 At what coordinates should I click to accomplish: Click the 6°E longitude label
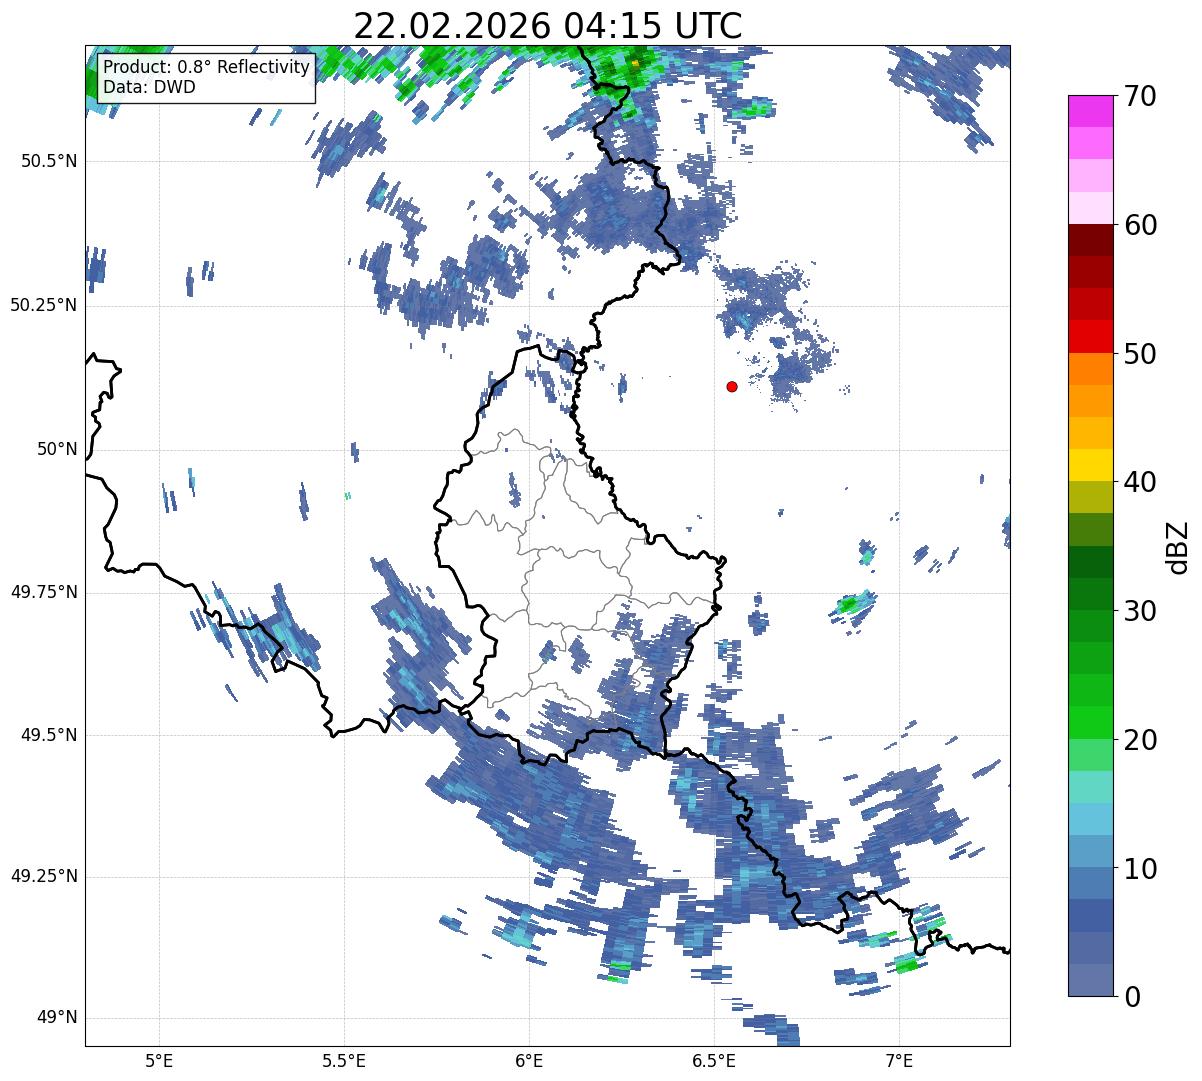tap(529, 1060)
